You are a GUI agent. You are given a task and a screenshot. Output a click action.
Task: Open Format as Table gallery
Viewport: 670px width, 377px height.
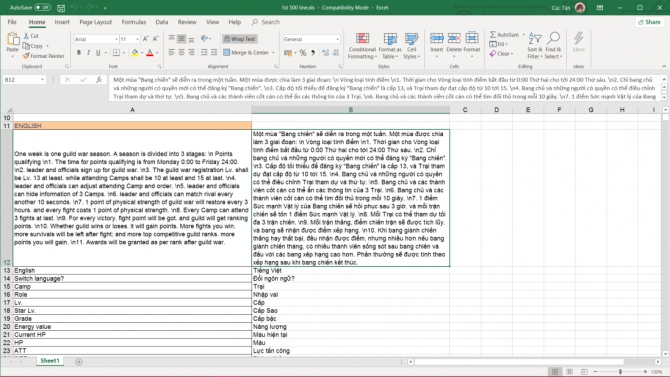click(390, 46)
